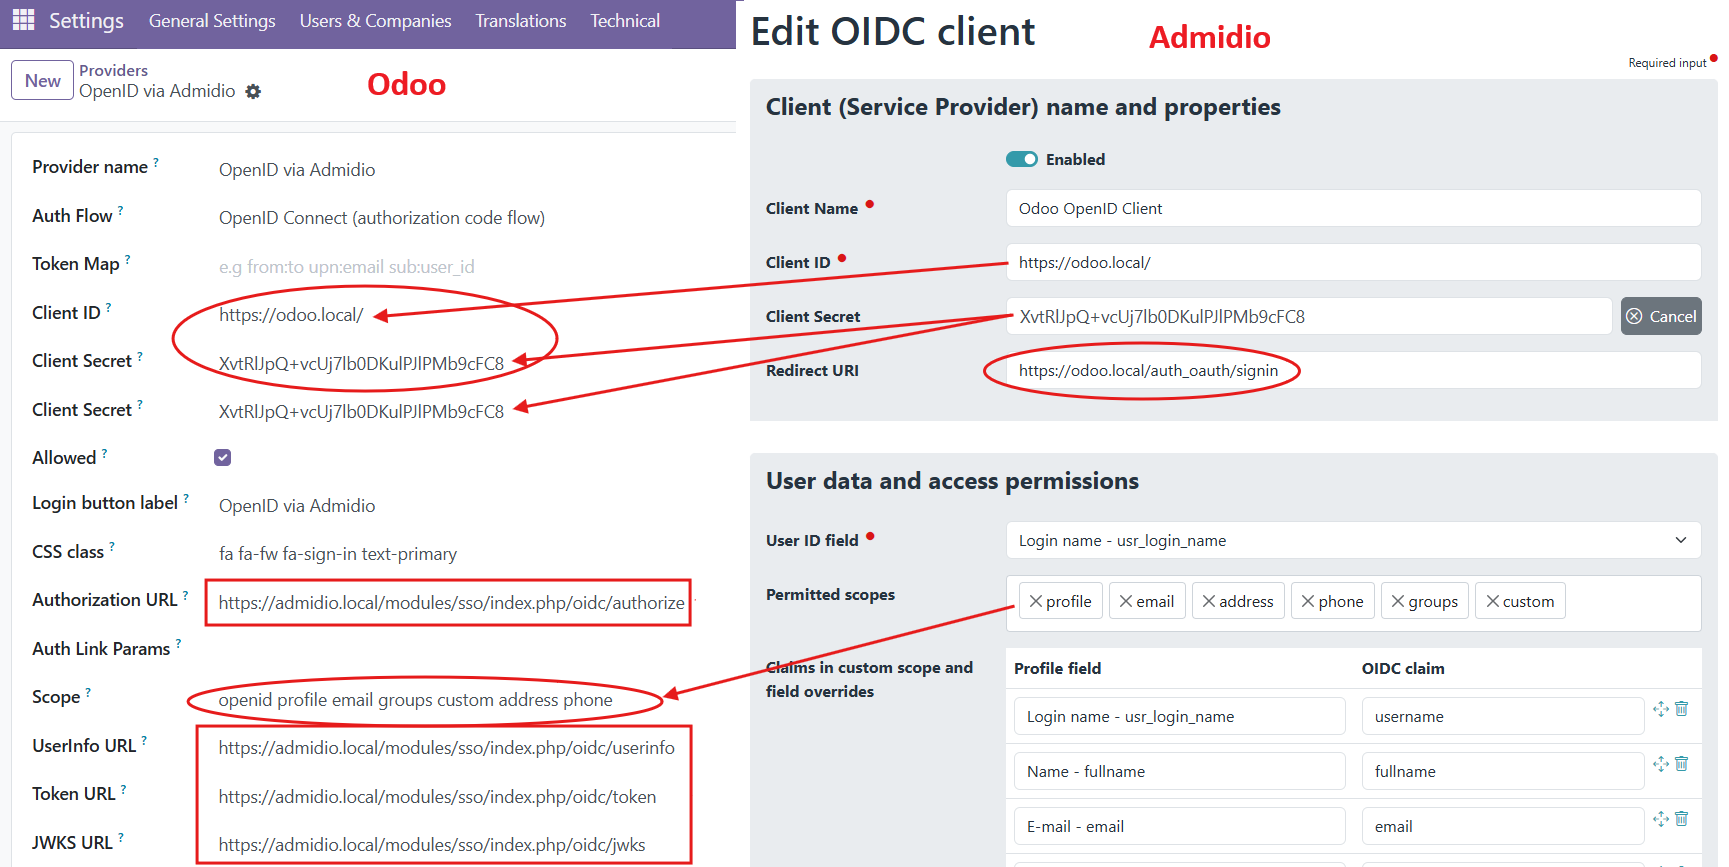Expand the User ID field dropdown
This screenshot has height=867, width=1729.
[1353, 540]
